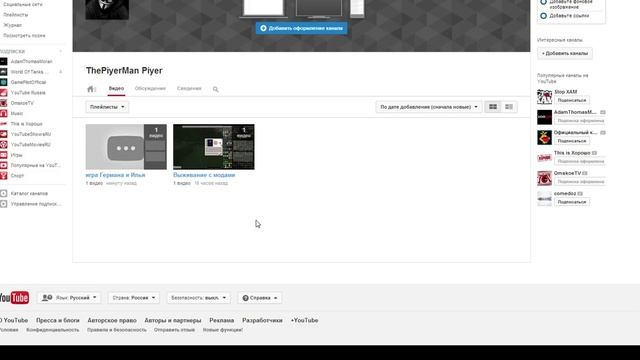640x360 pixels.
Task: Open the Конфиденциальность footer link
Action: click(x=53, y=330)
